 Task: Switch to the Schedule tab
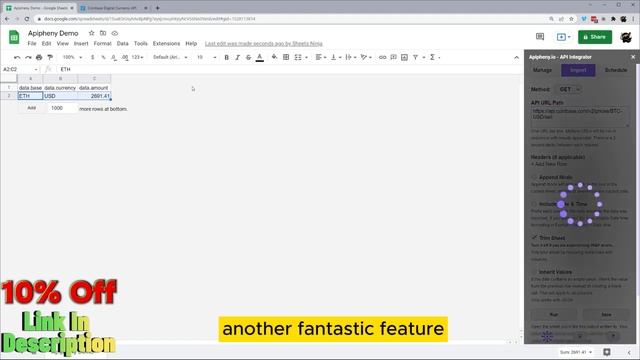click(616, 70)
